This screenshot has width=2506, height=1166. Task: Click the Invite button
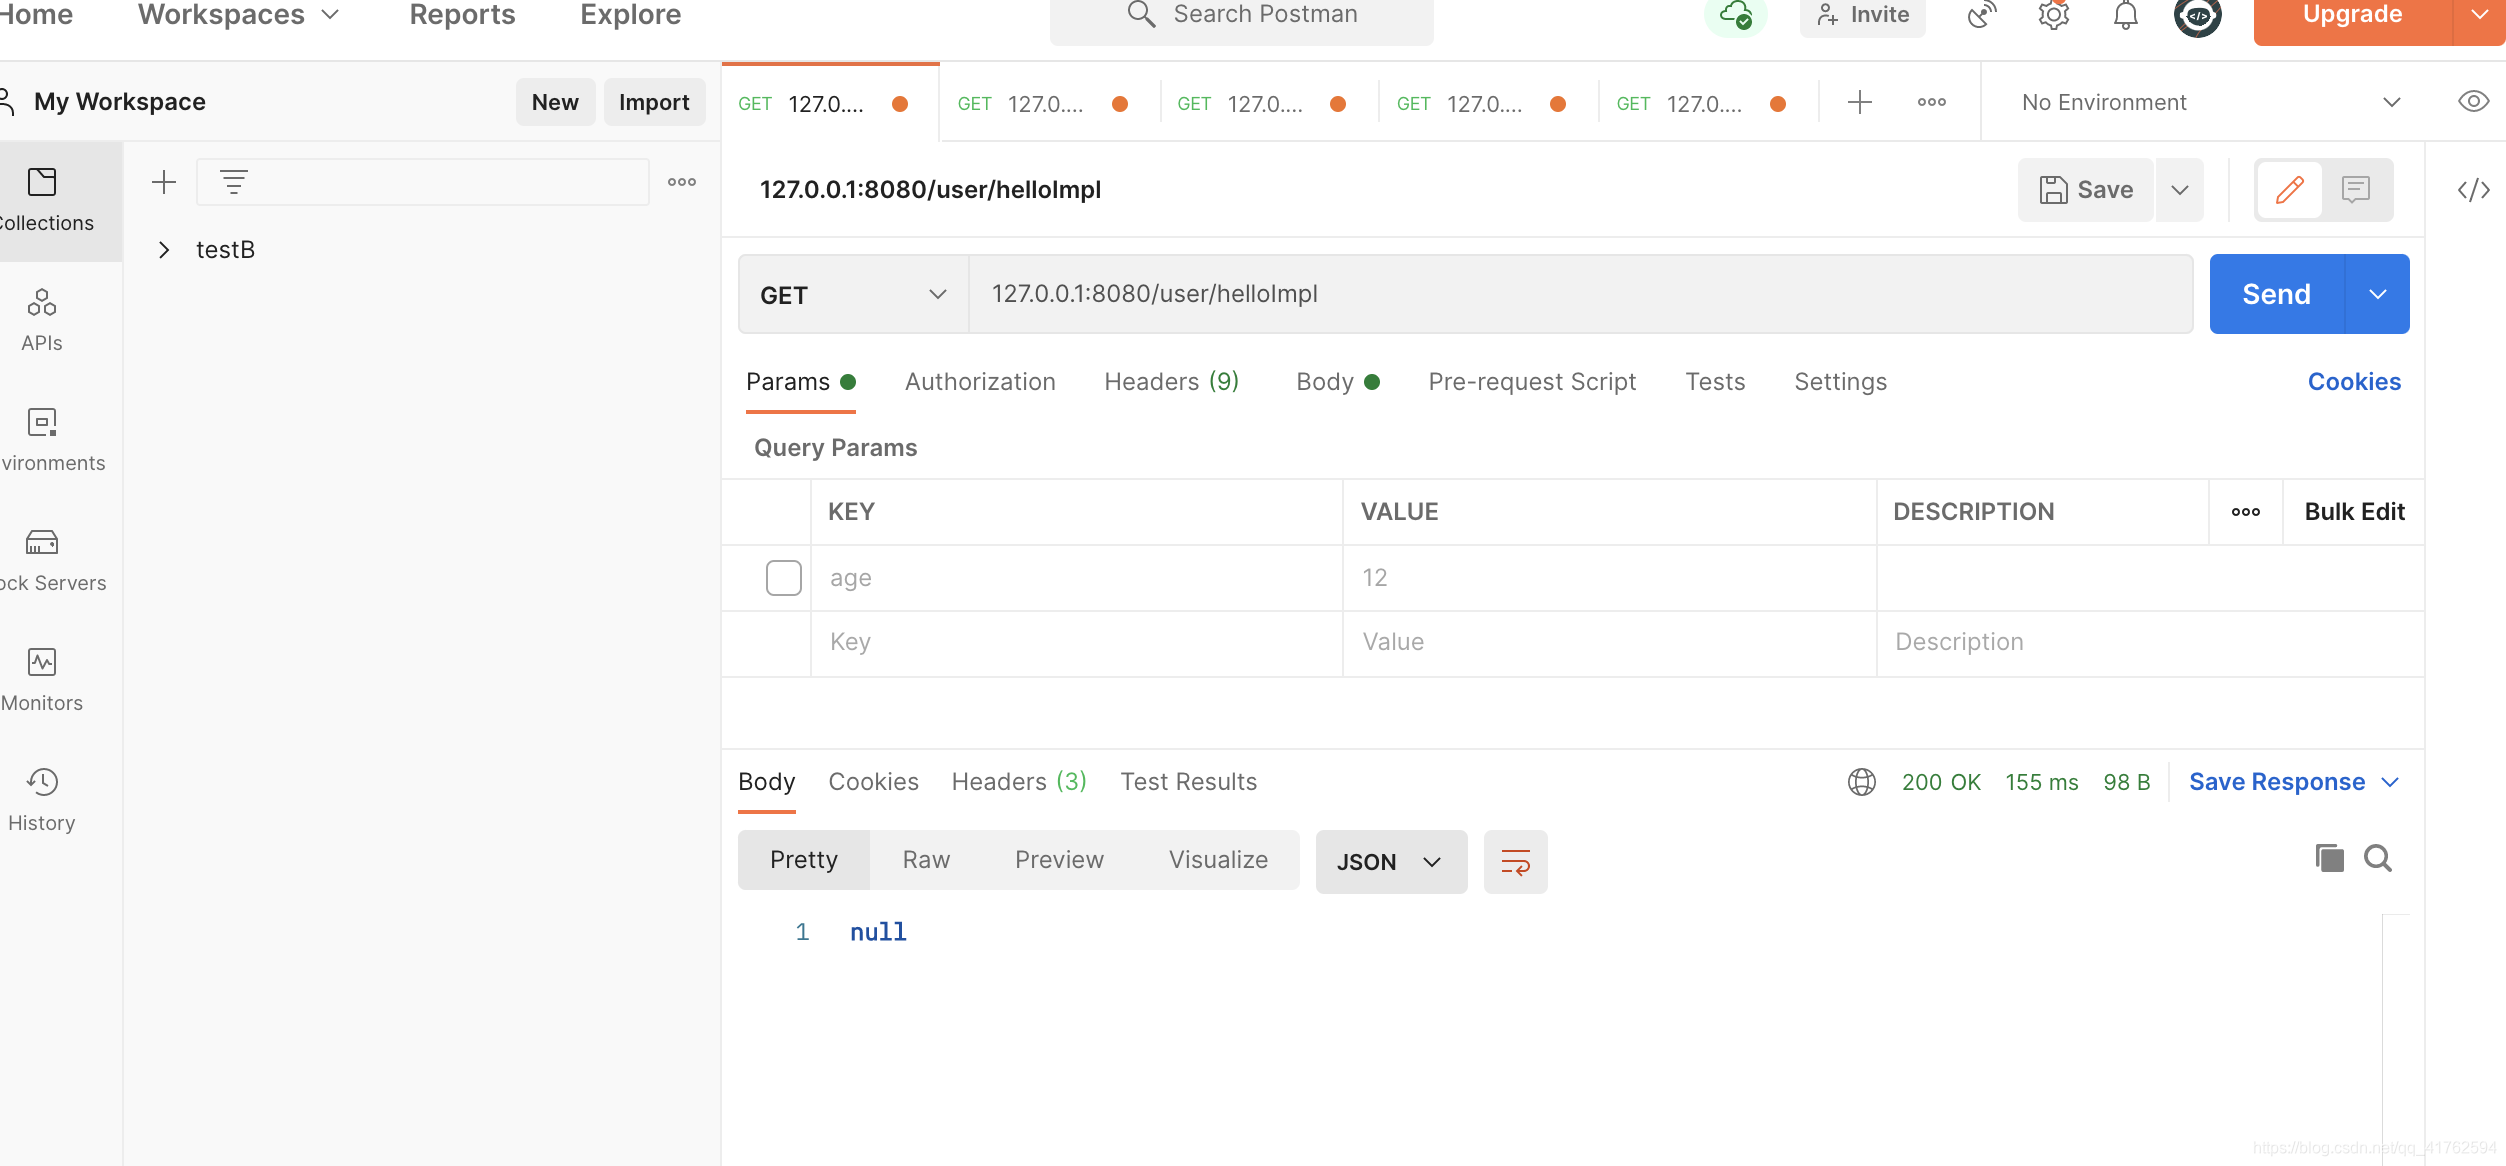coord(1862,15)
